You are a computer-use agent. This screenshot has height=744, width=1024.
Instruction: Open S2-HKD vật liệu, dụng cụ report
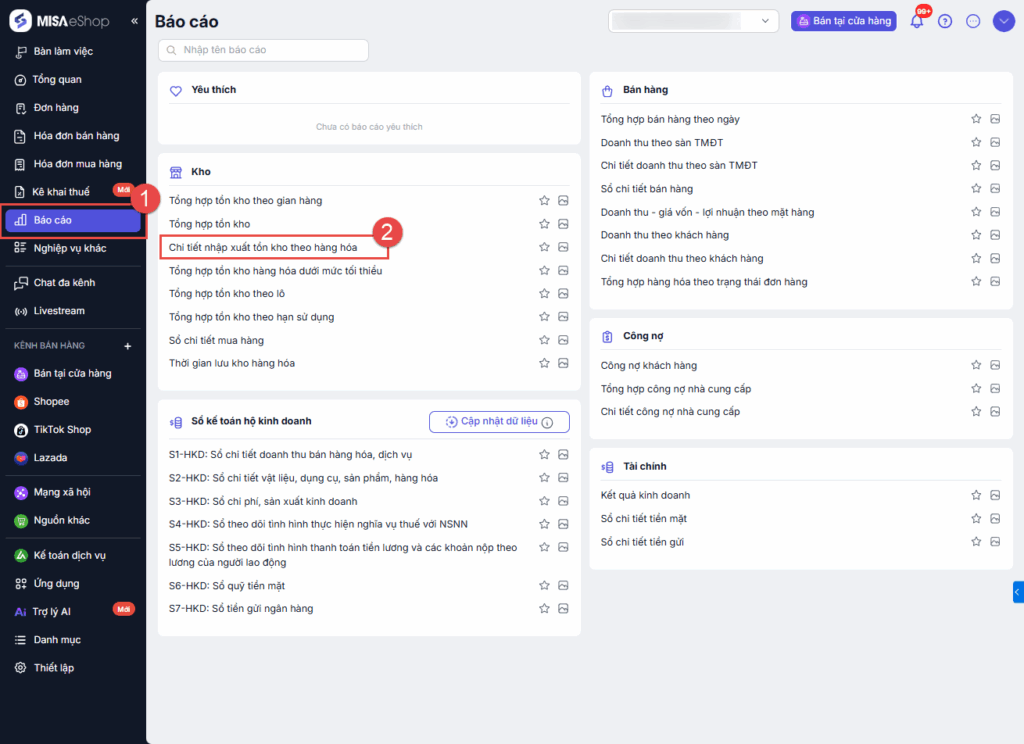(303, 478)
